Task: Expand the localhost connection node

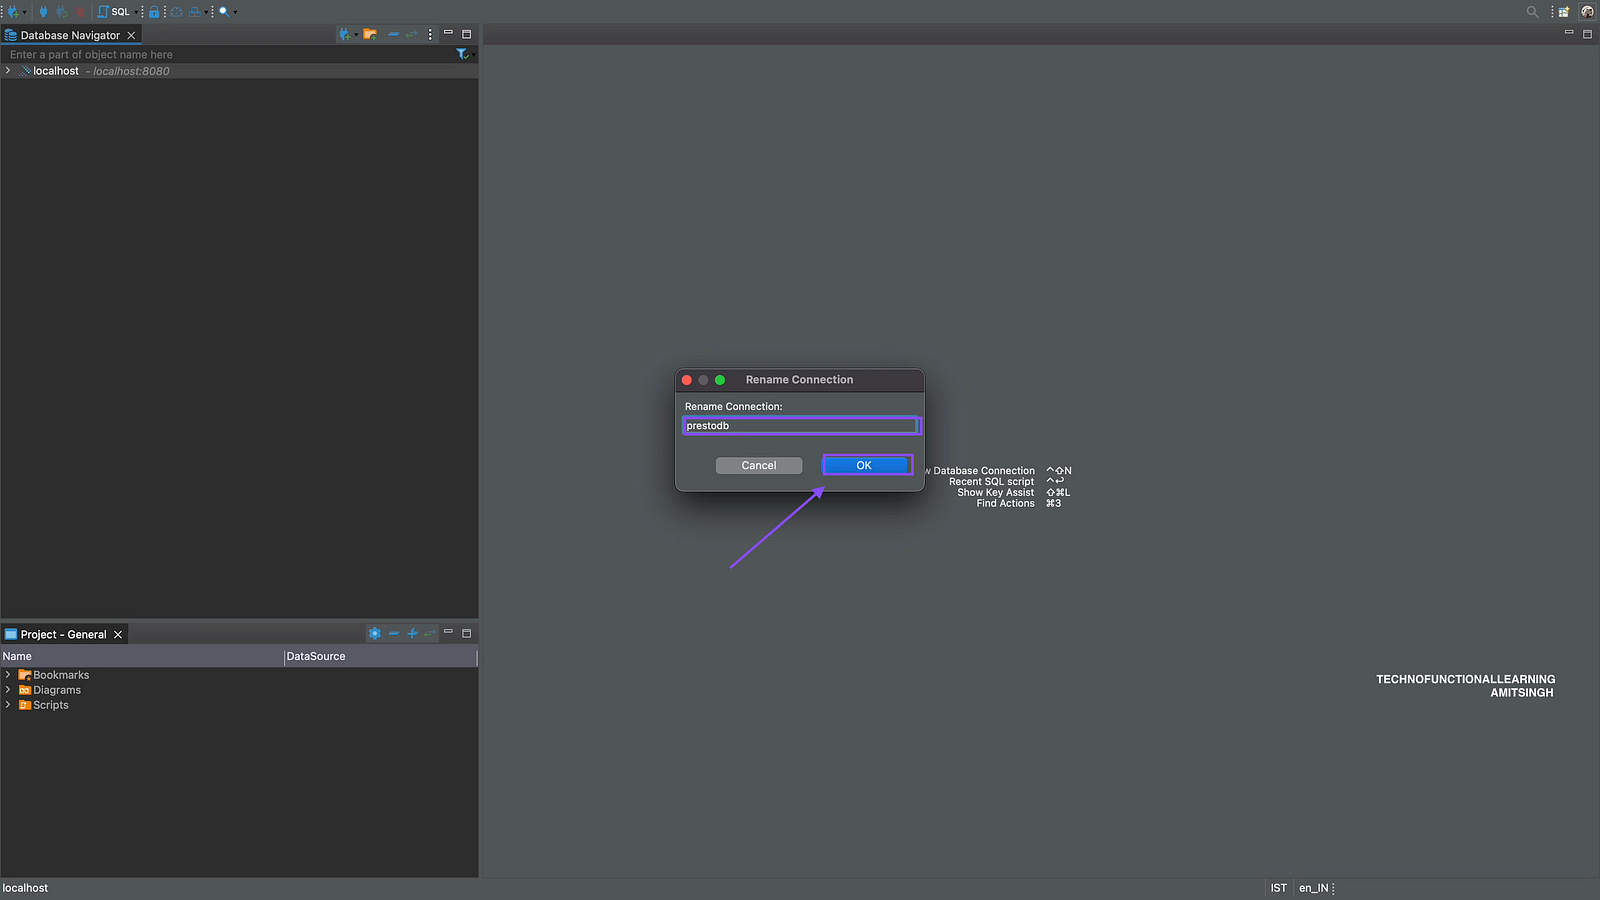Action: tap(8, 71)
